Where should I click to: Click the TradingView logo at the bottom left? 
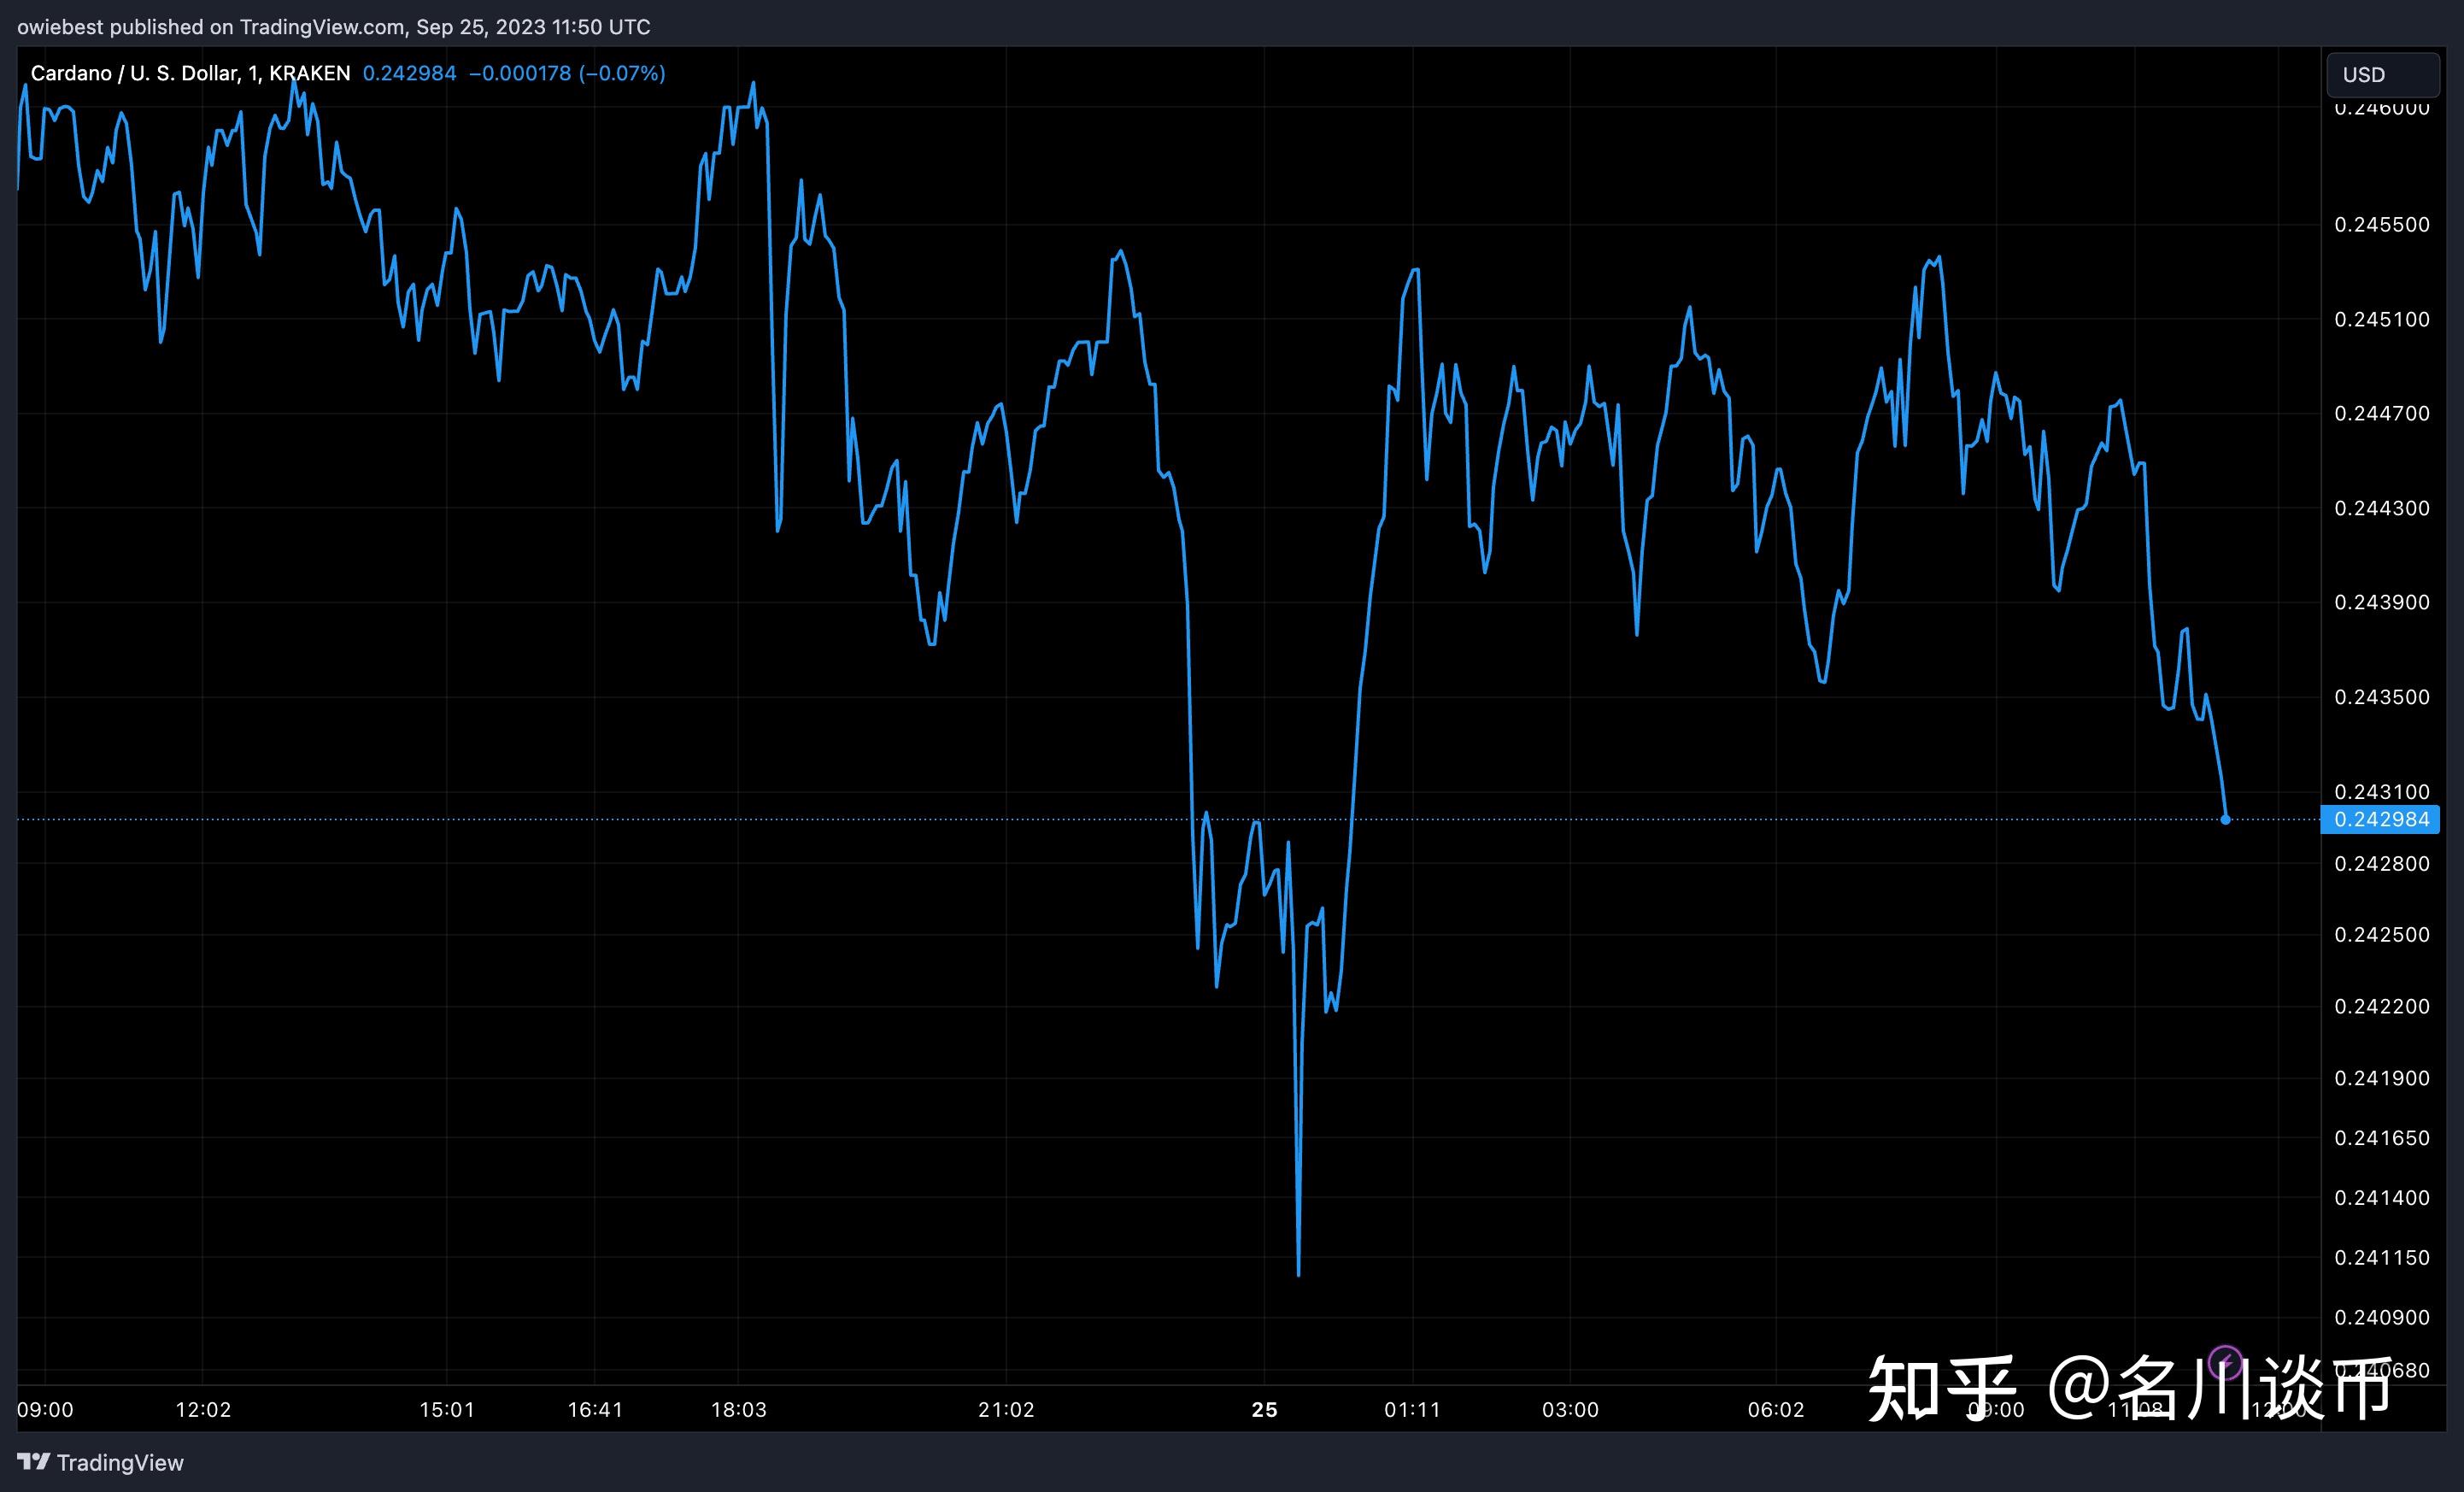click(x=33, y=1462)
